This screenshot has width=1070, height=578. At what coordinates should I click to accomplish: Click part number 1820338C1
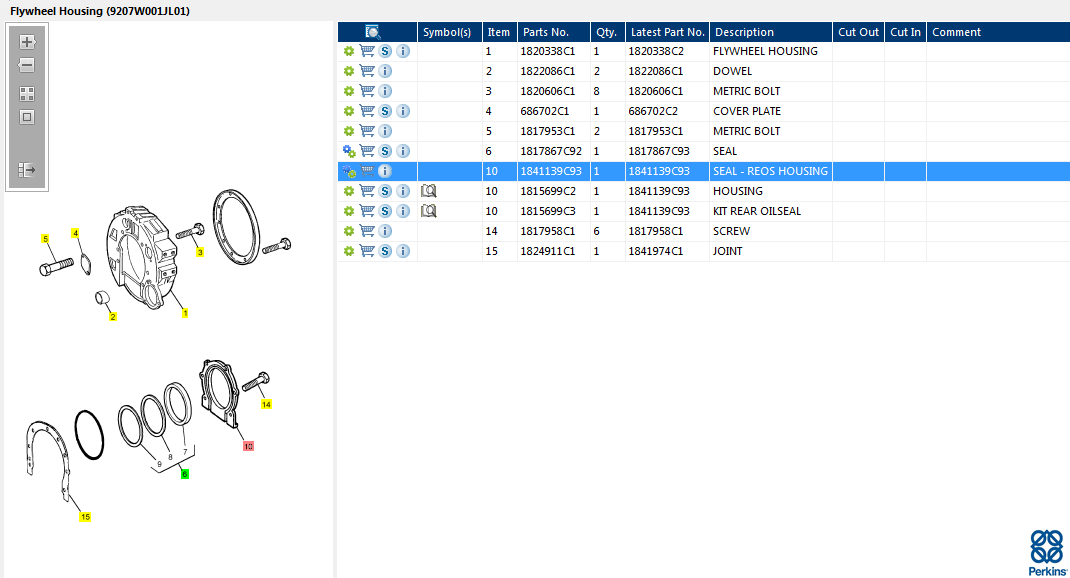click(x=547, y=51)
